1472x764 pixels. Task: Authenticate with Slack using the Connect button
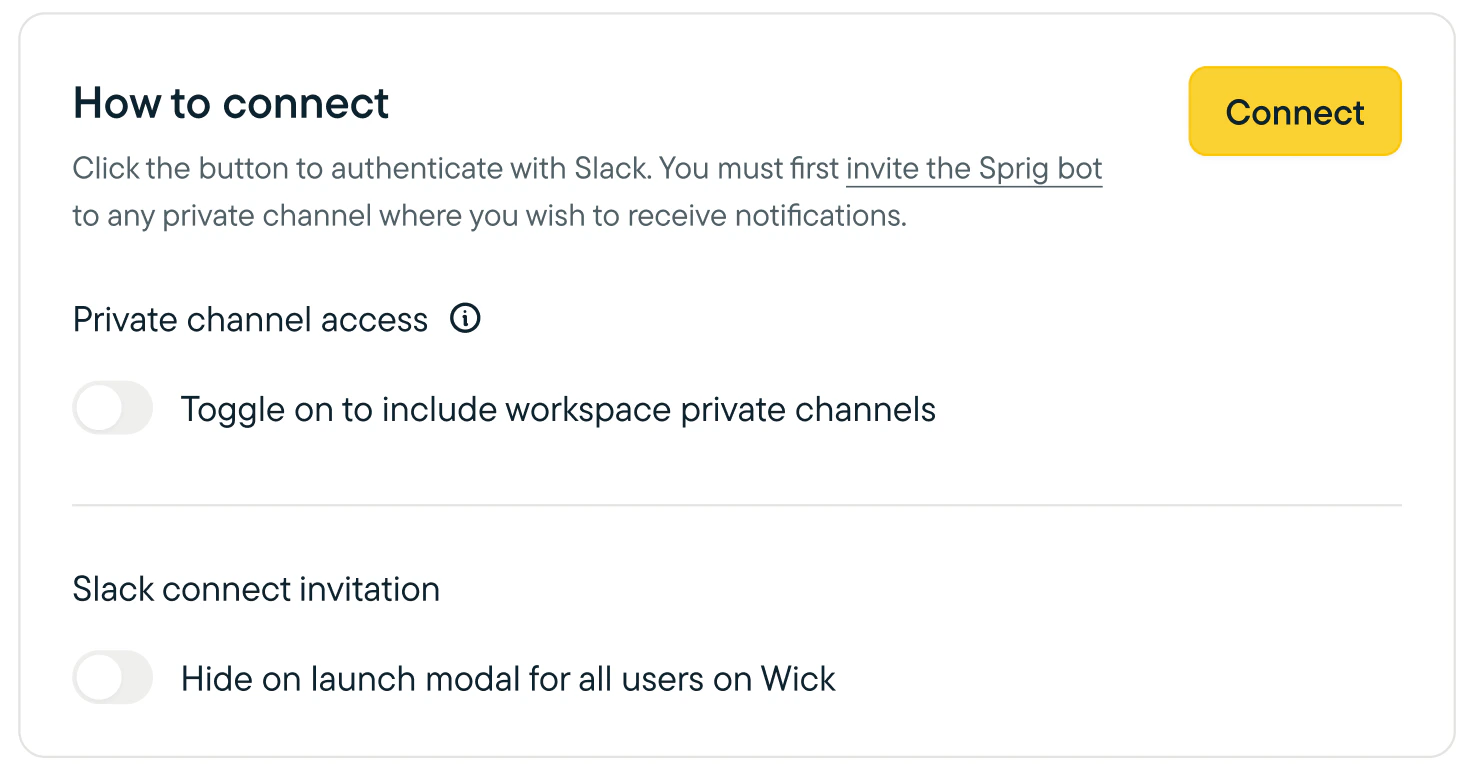tap(1295, 112)
